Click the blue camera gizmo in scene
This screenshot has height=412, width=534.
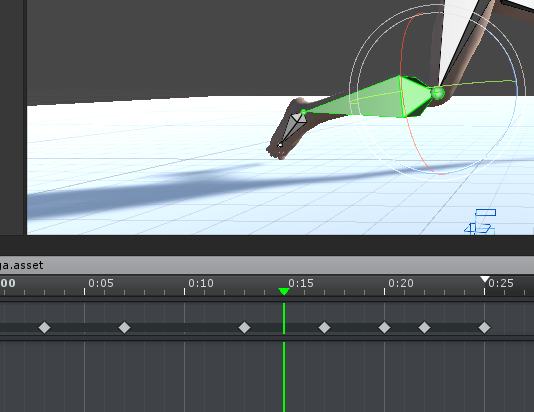click(x=481, y=222)
